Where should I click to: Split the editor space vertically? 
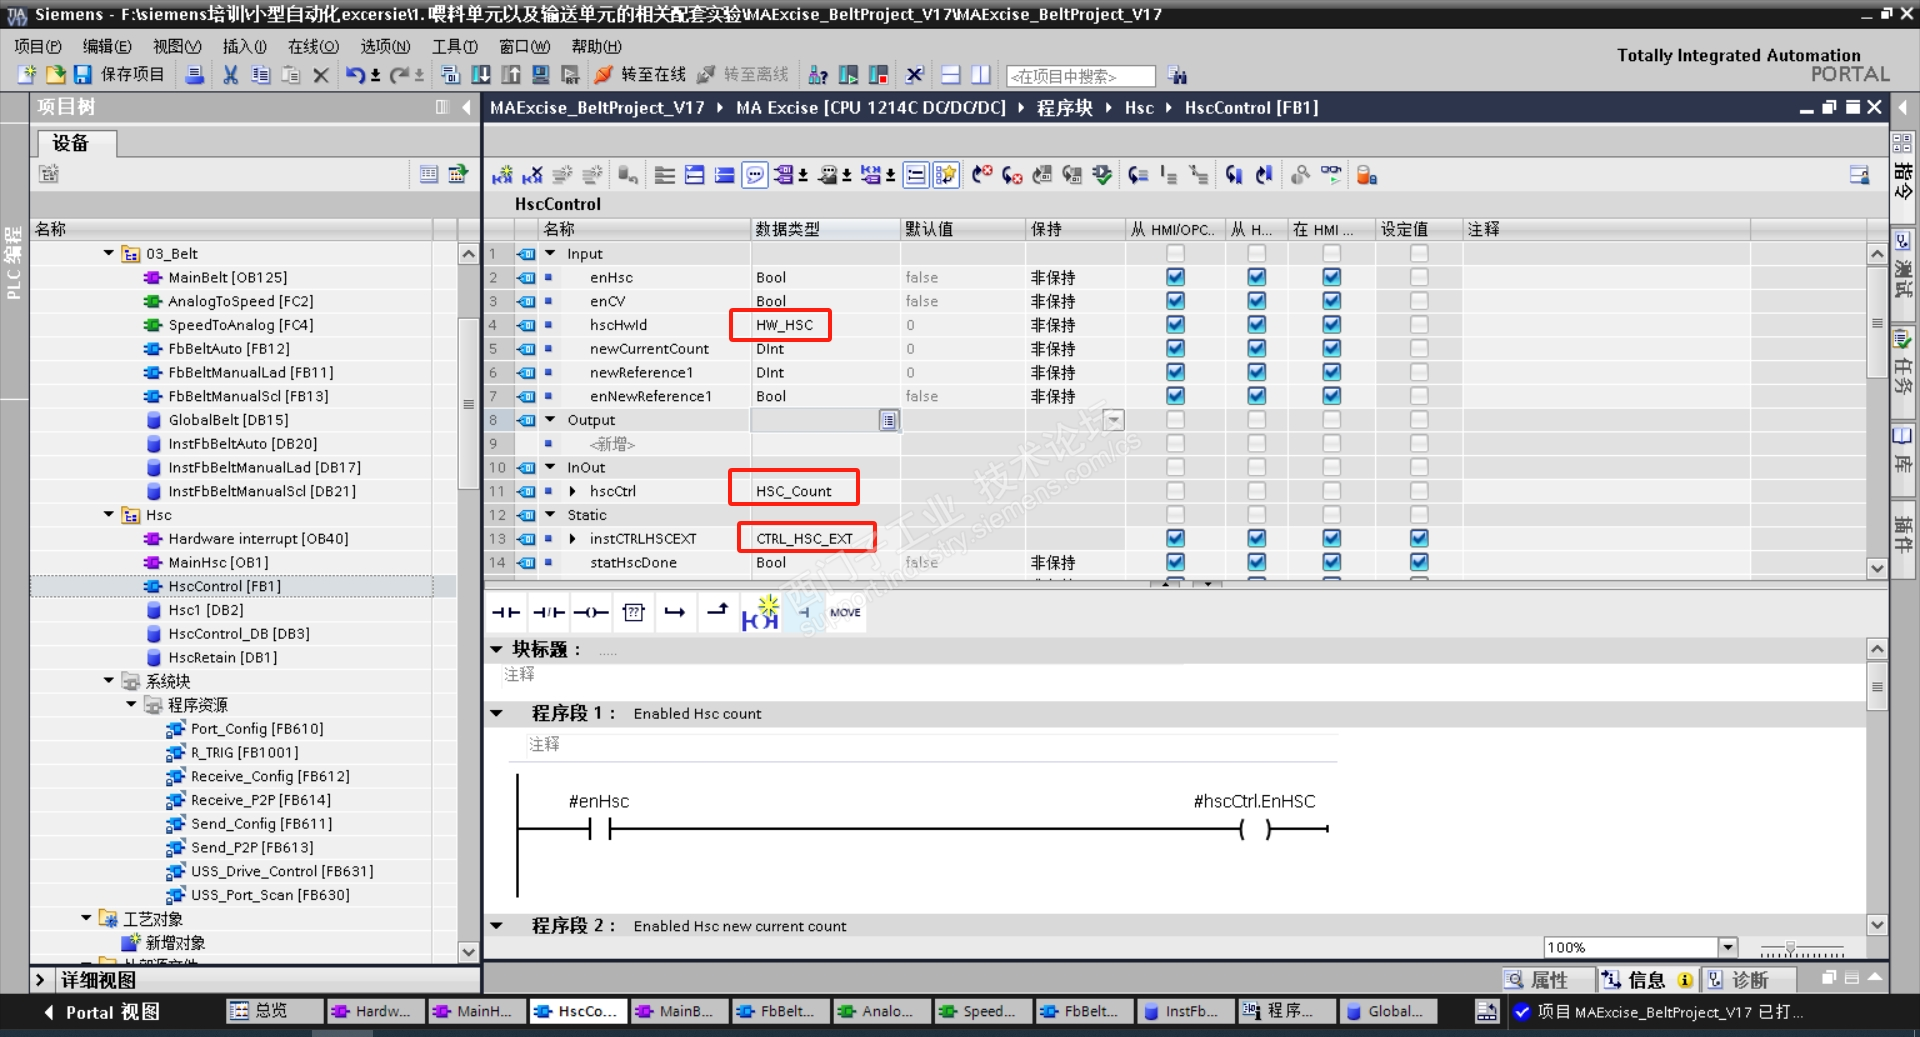pyautogui.click(x=981, y=75)
